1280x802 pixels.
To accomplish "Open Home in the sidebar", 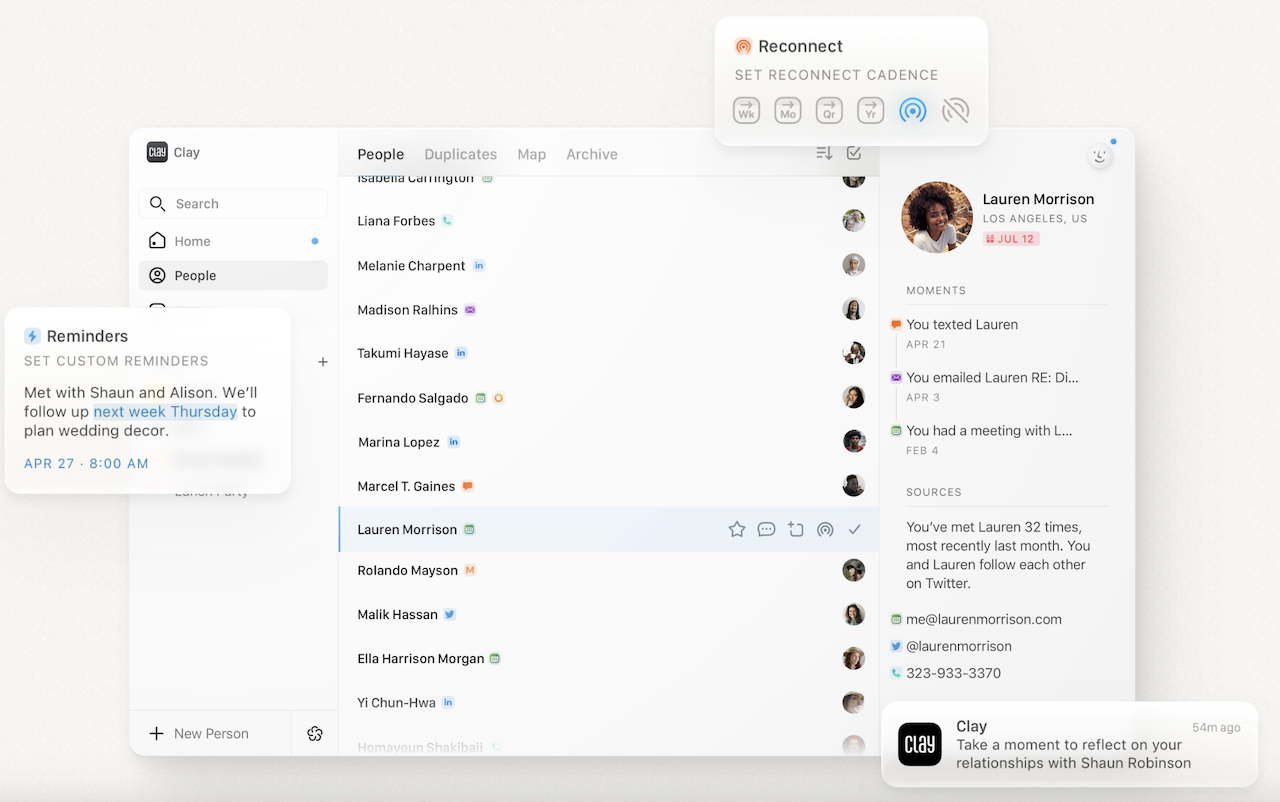I will pos(233,241).
